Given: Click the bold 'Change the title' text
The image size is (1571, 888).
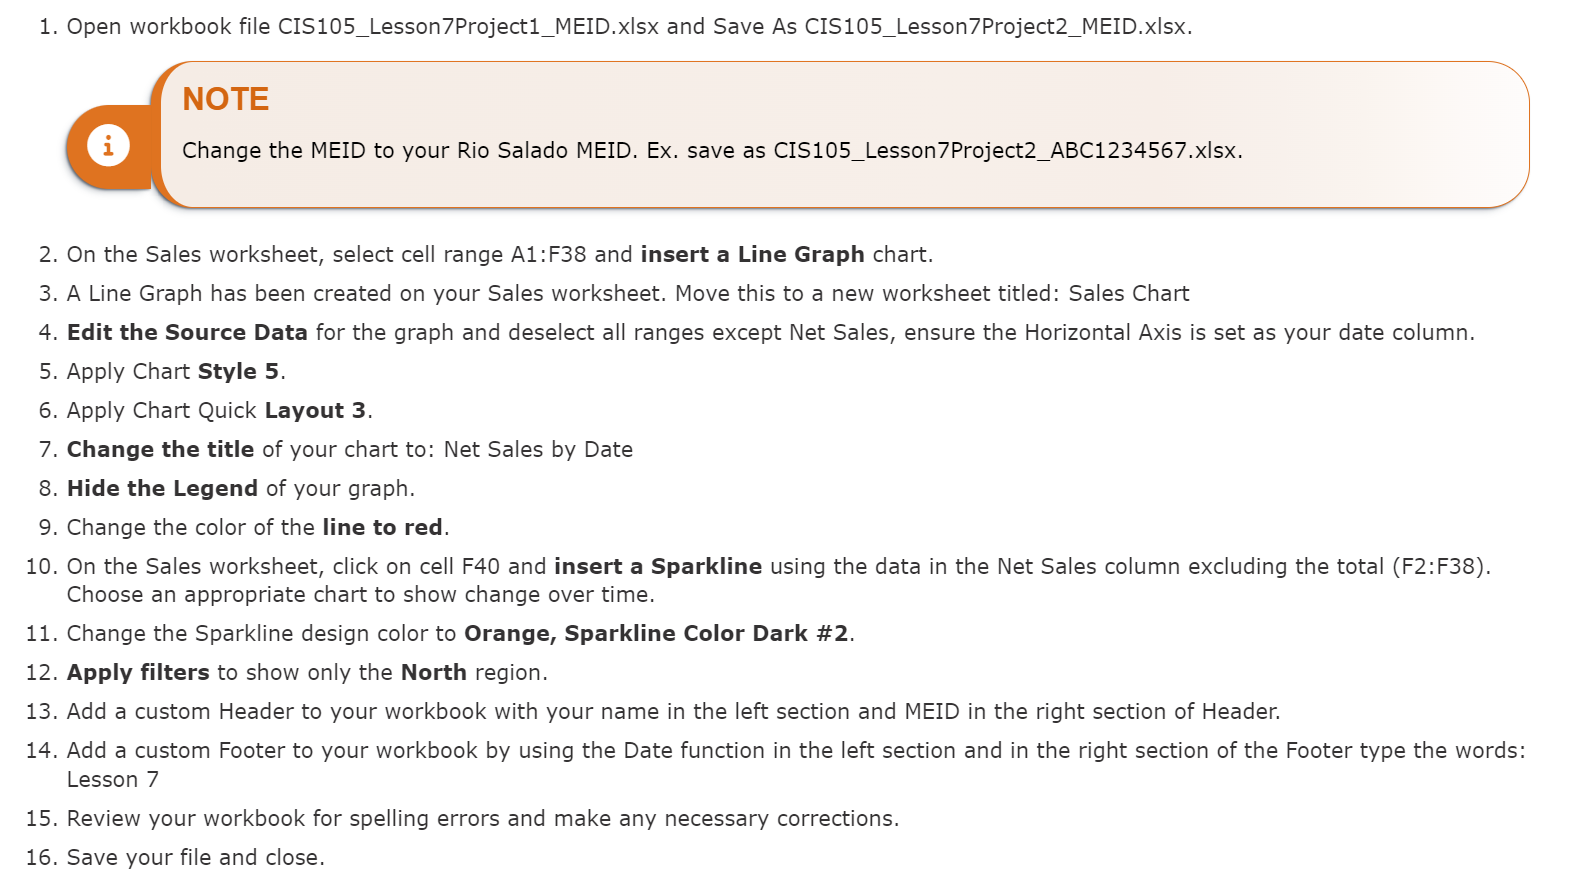Looking at the screenshot, I should (160, 450).
